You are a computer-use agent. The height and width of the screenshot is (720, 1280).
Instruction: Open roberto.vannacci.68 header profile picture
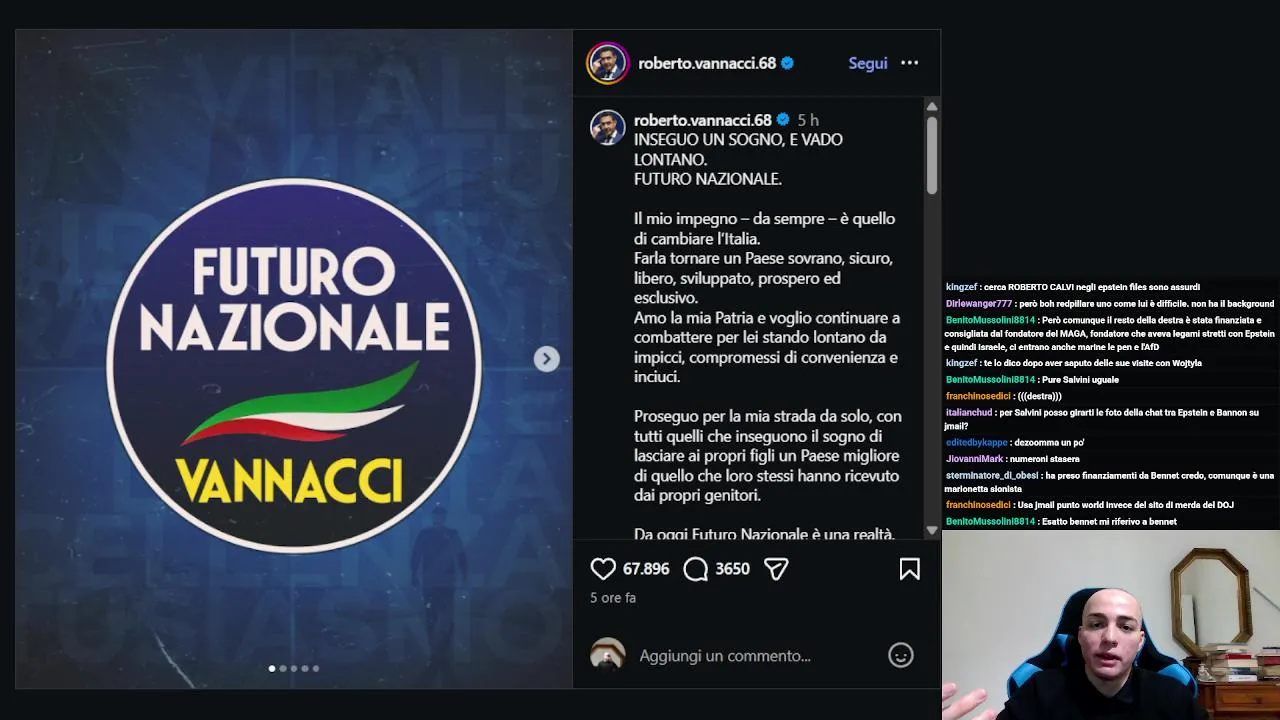point(607,63)
